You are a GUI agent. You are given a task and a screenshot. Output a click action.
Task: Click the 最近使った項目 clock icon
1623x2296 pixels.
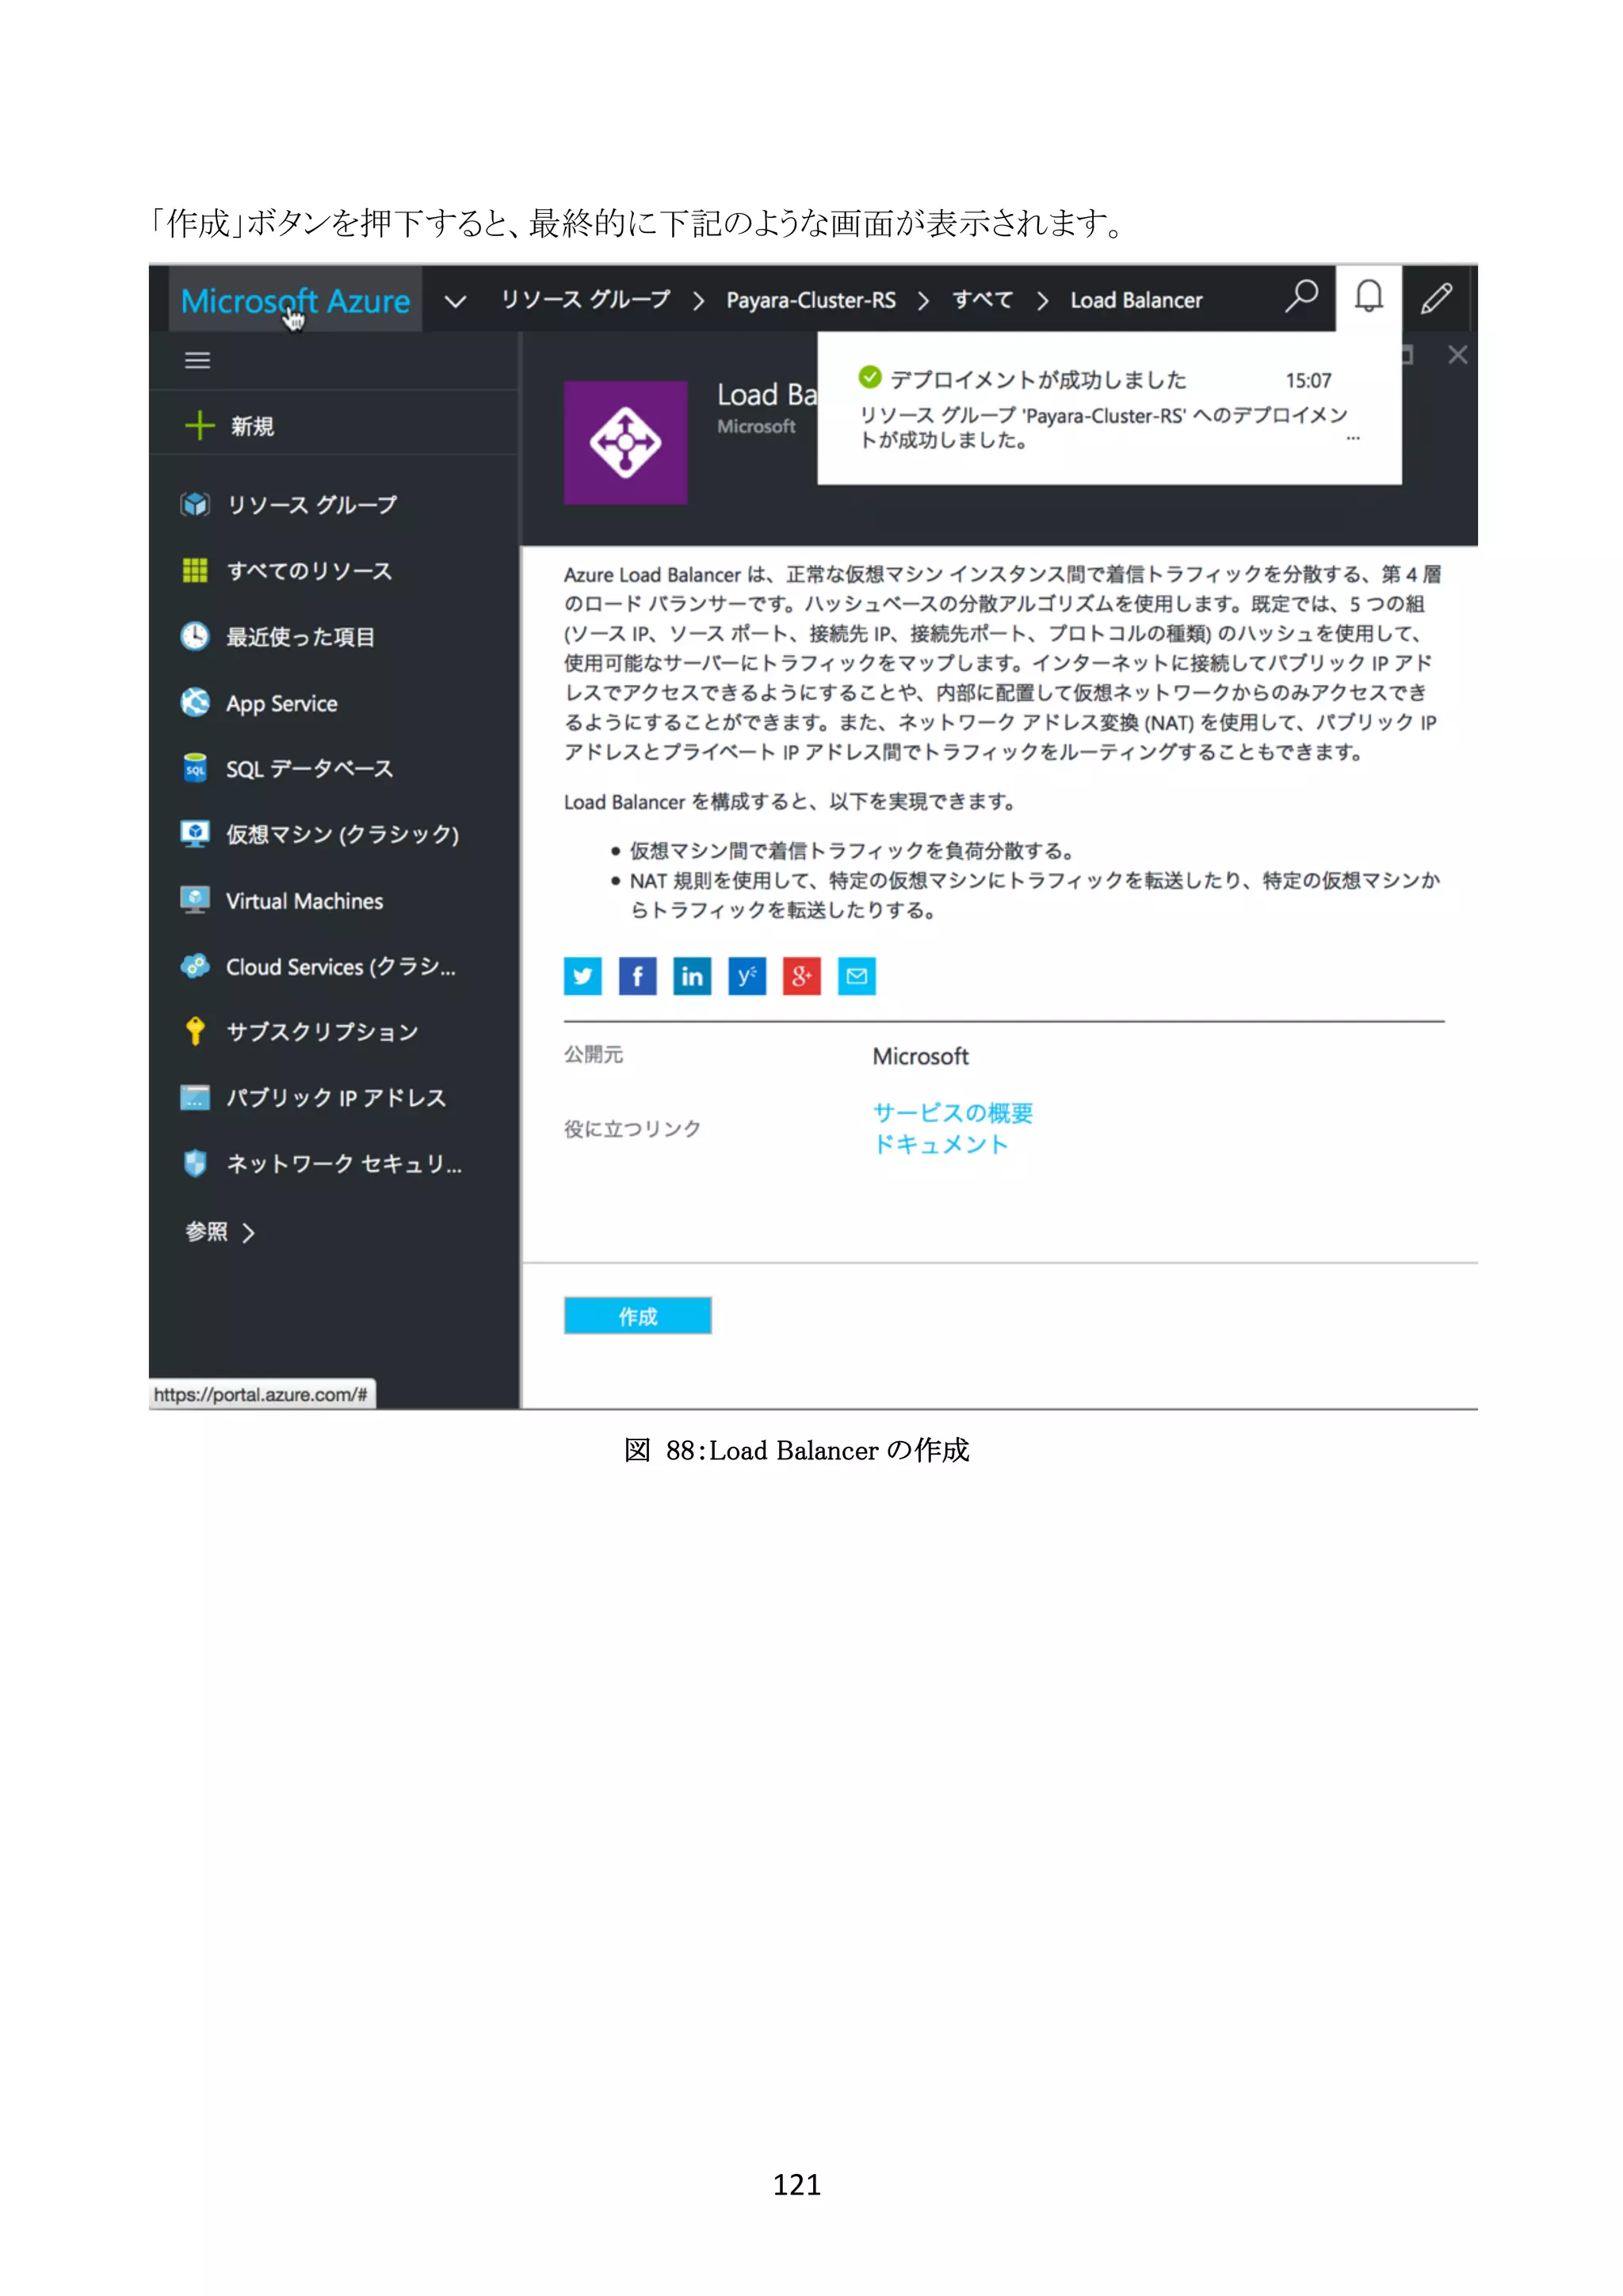195,636
